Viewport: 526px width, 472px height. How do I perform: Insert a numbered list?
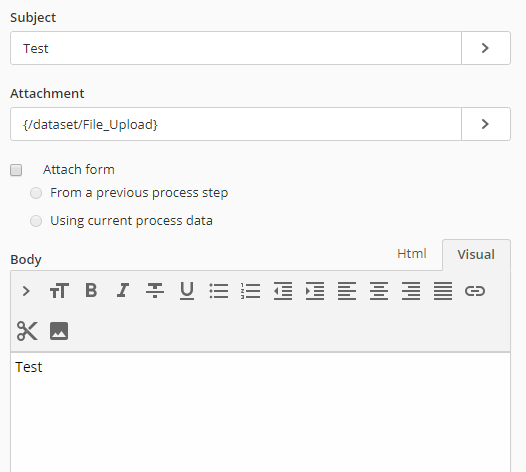click(x=251, y=291)
